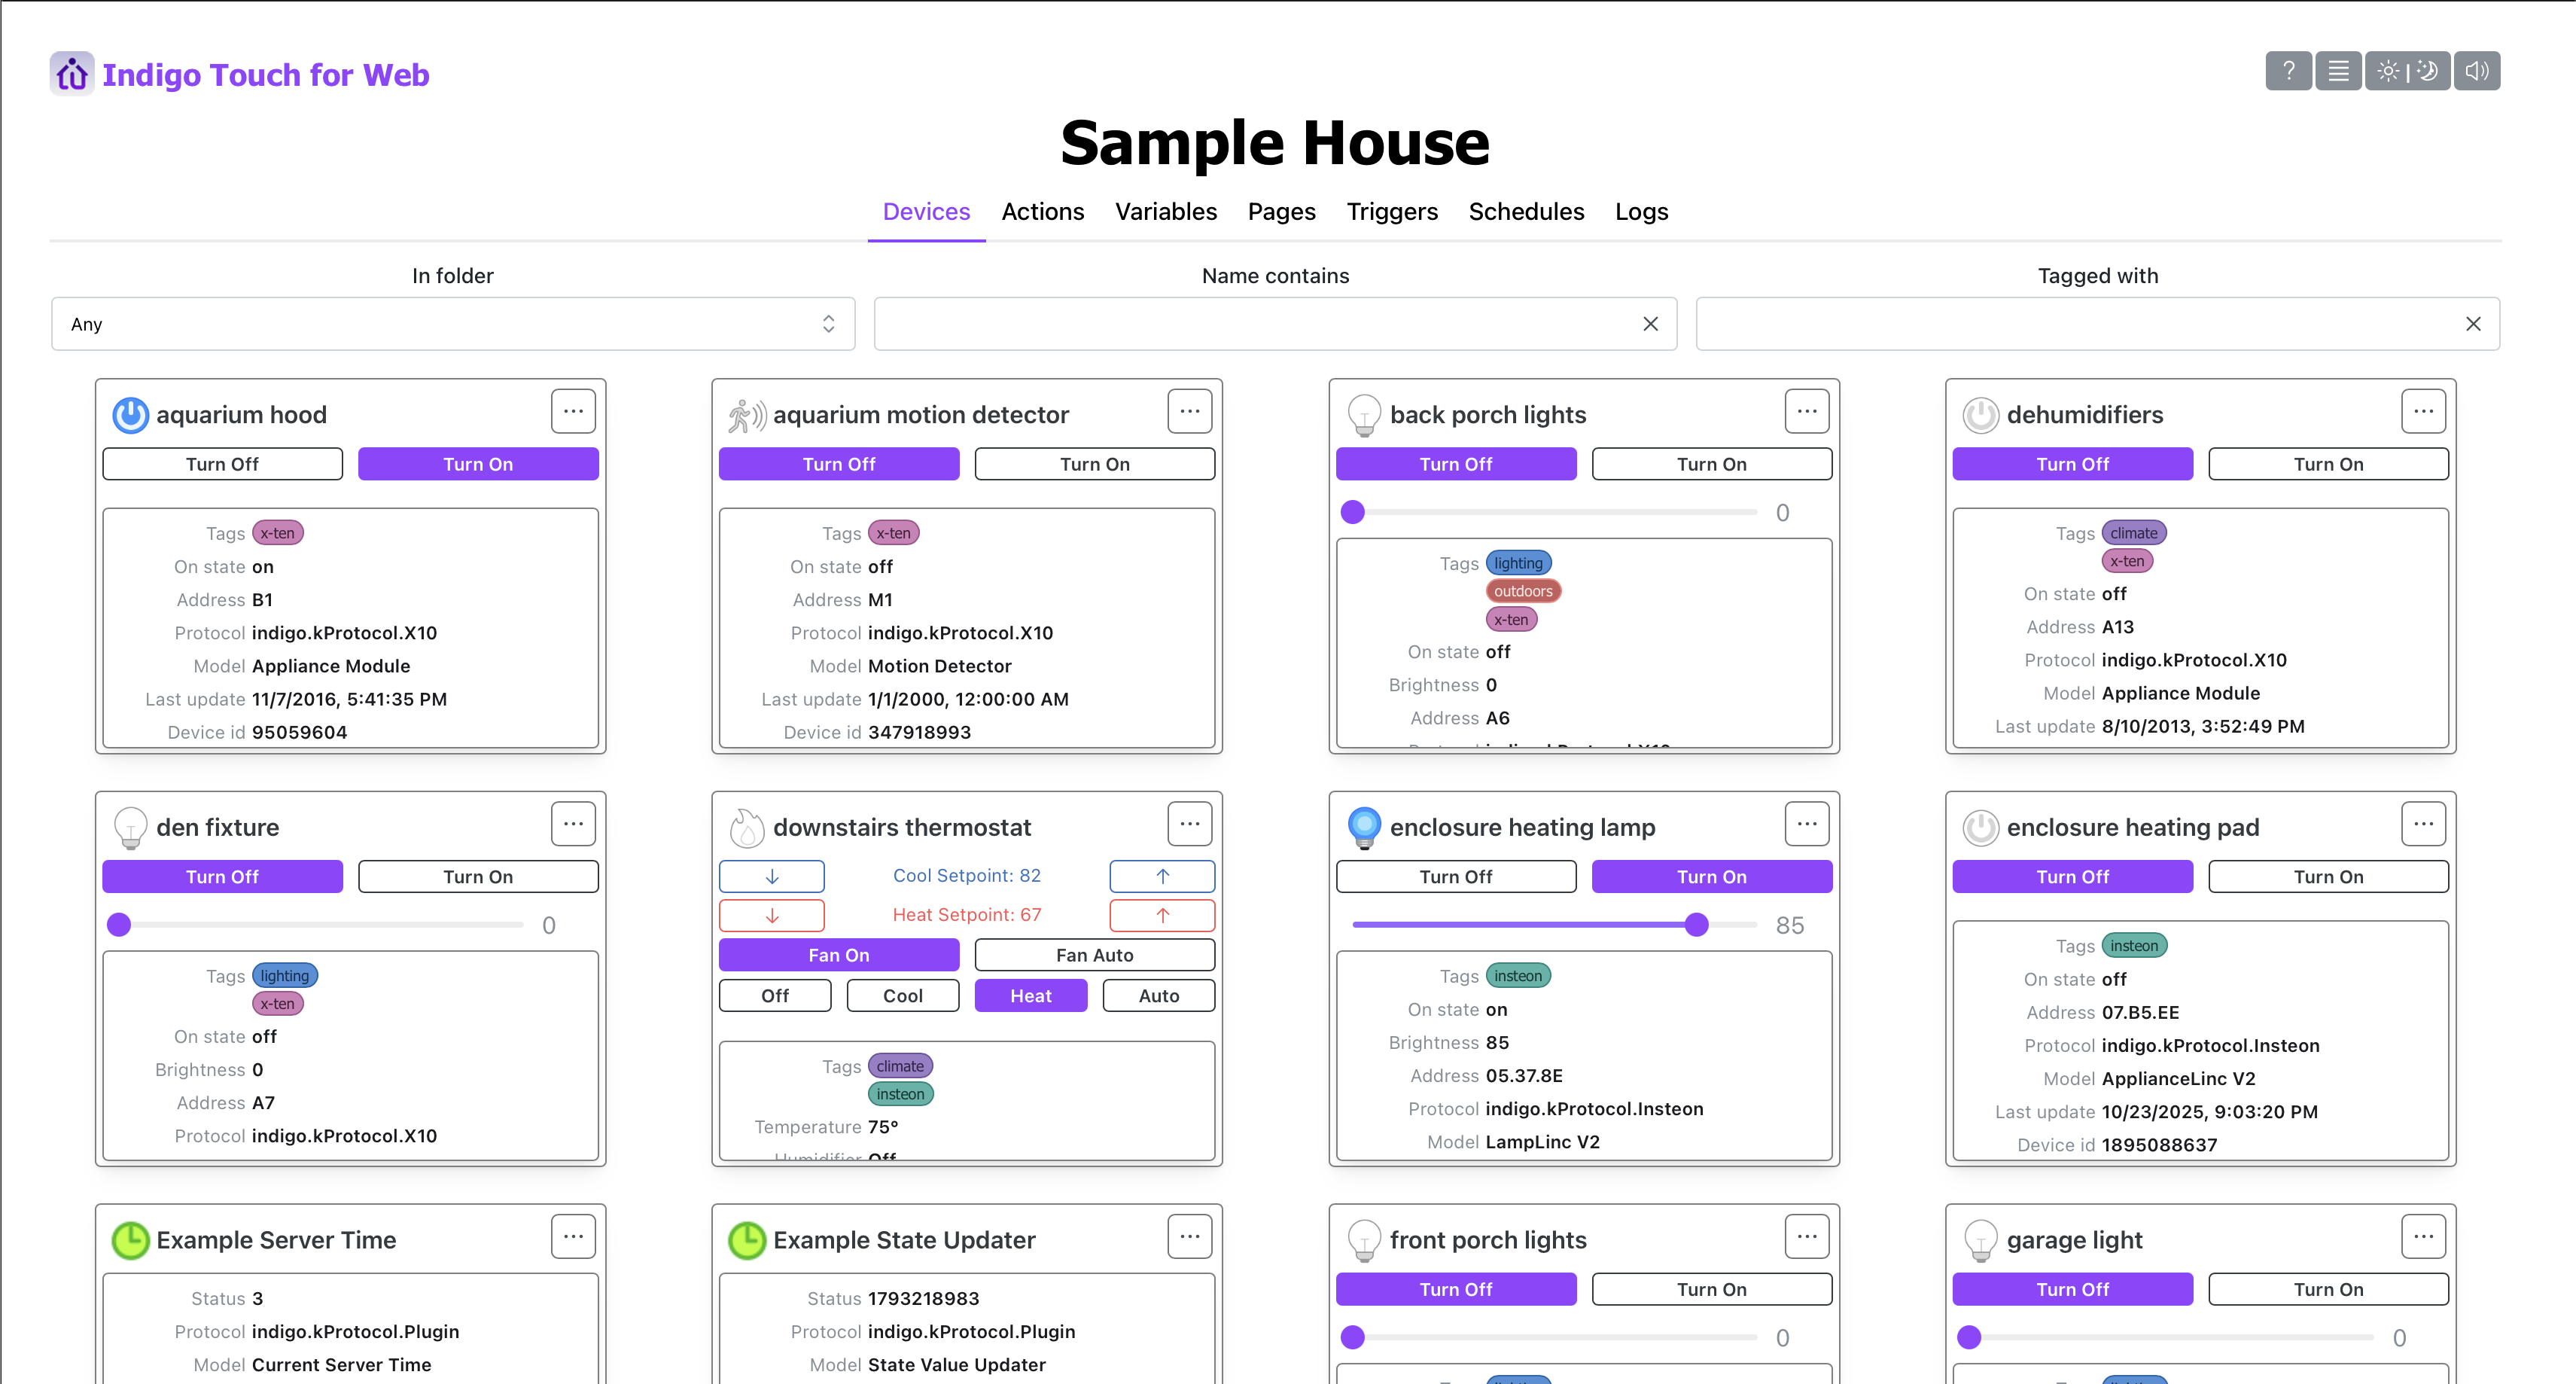Open the Example Server Time ellipsis menu
Screen dimensions: 2576x1384
573,1236
